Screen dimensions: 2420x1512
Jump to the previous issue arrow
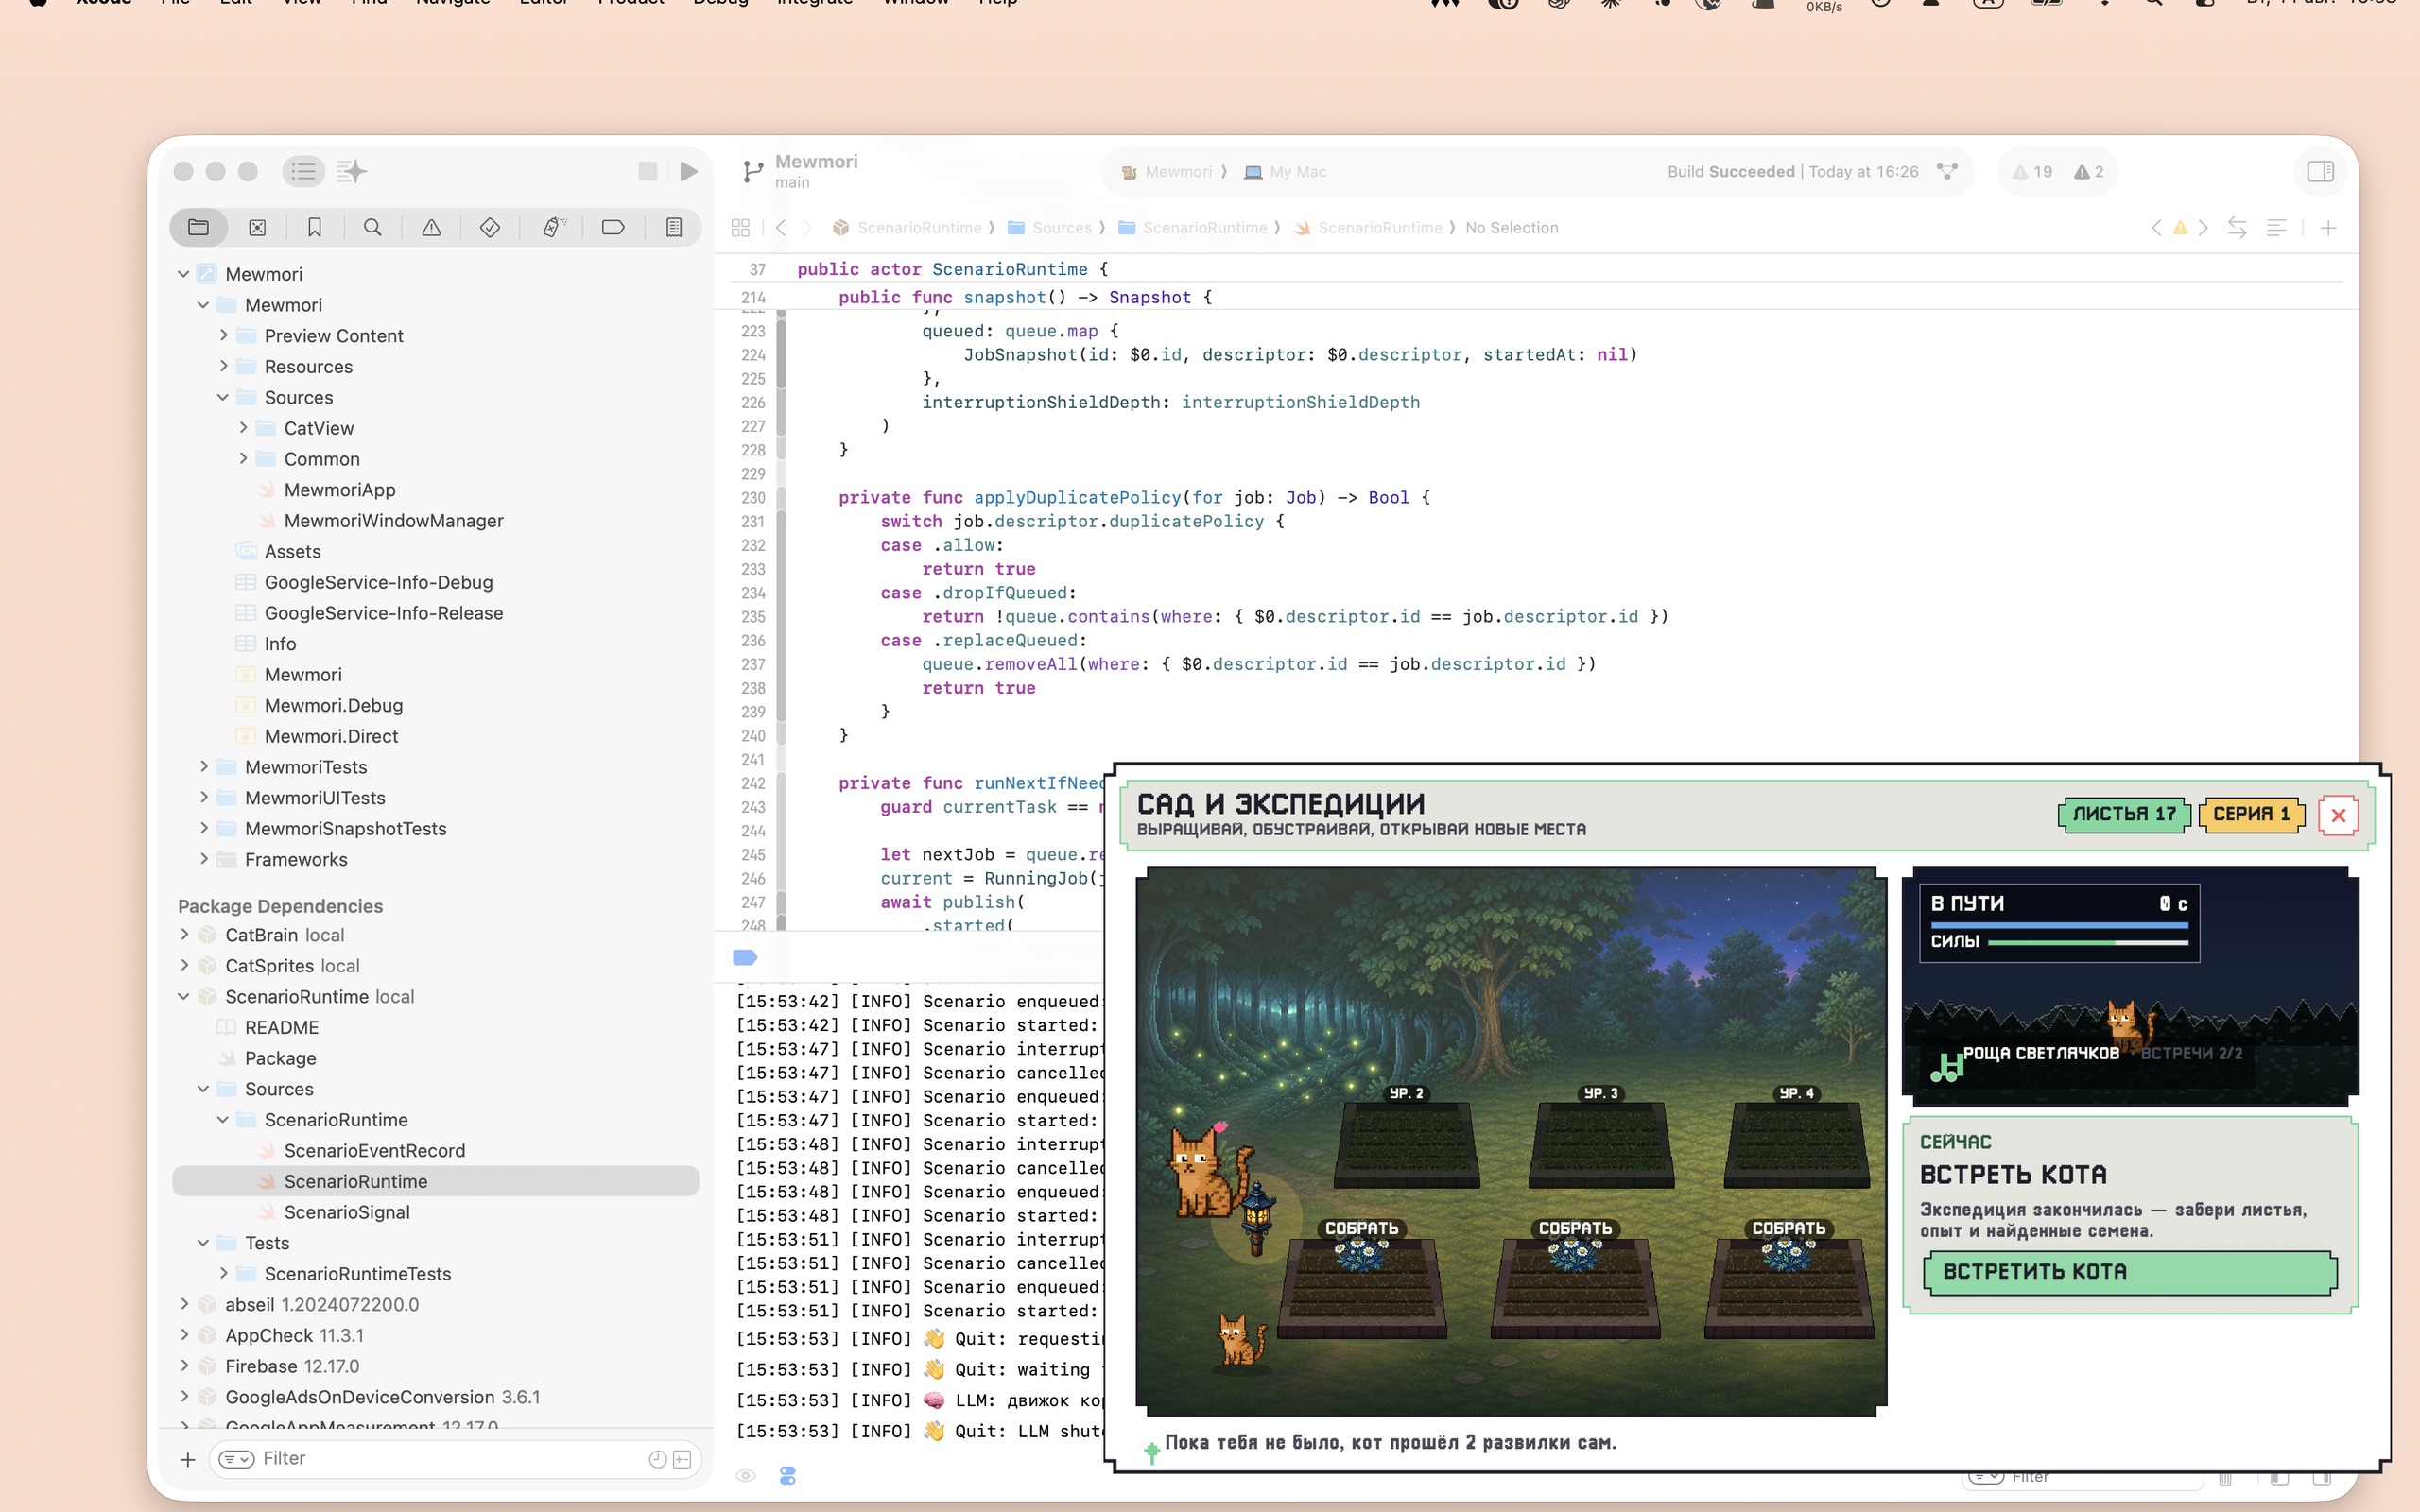point(2156,228)
